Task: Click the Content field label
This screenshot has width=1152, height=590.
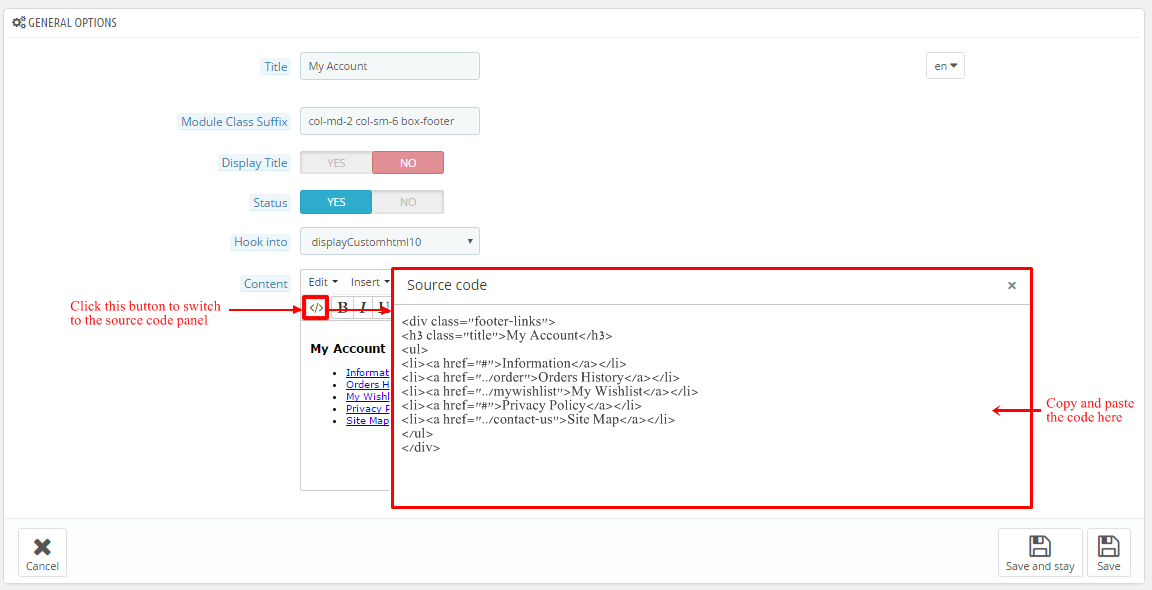Action: click(x=266, y=284)
